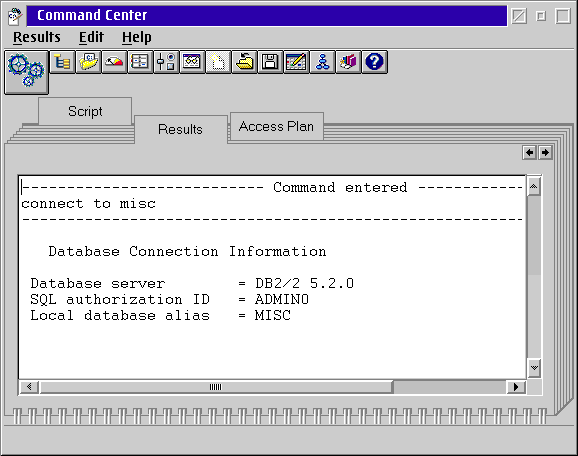Click the Command Center title bar icon
The width and height of the screenshot is (578, 456).
[15, 16]
